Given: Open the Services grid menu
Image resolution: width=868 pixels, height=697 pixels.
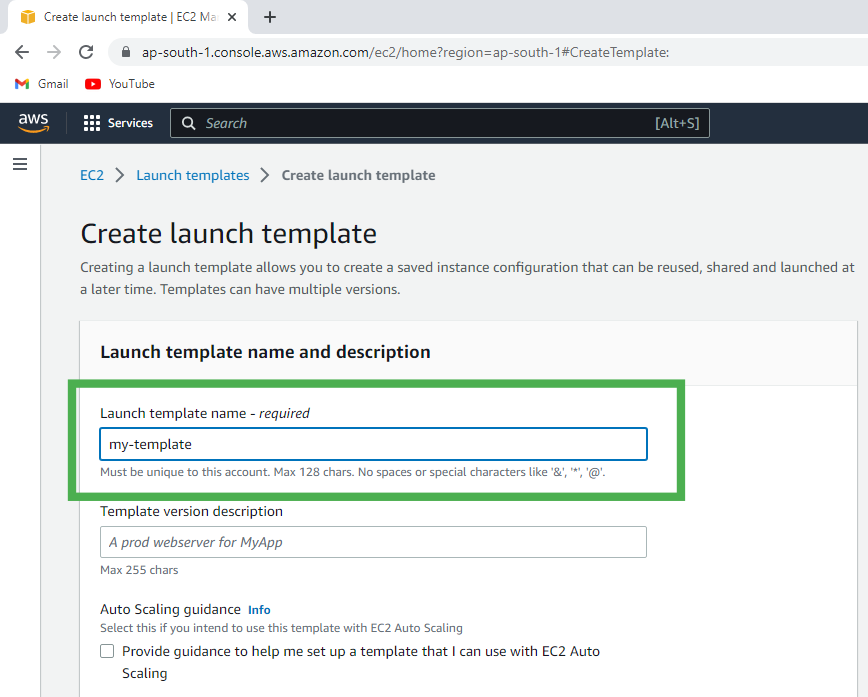Looking at the screenshot, I should click(118, 123).
